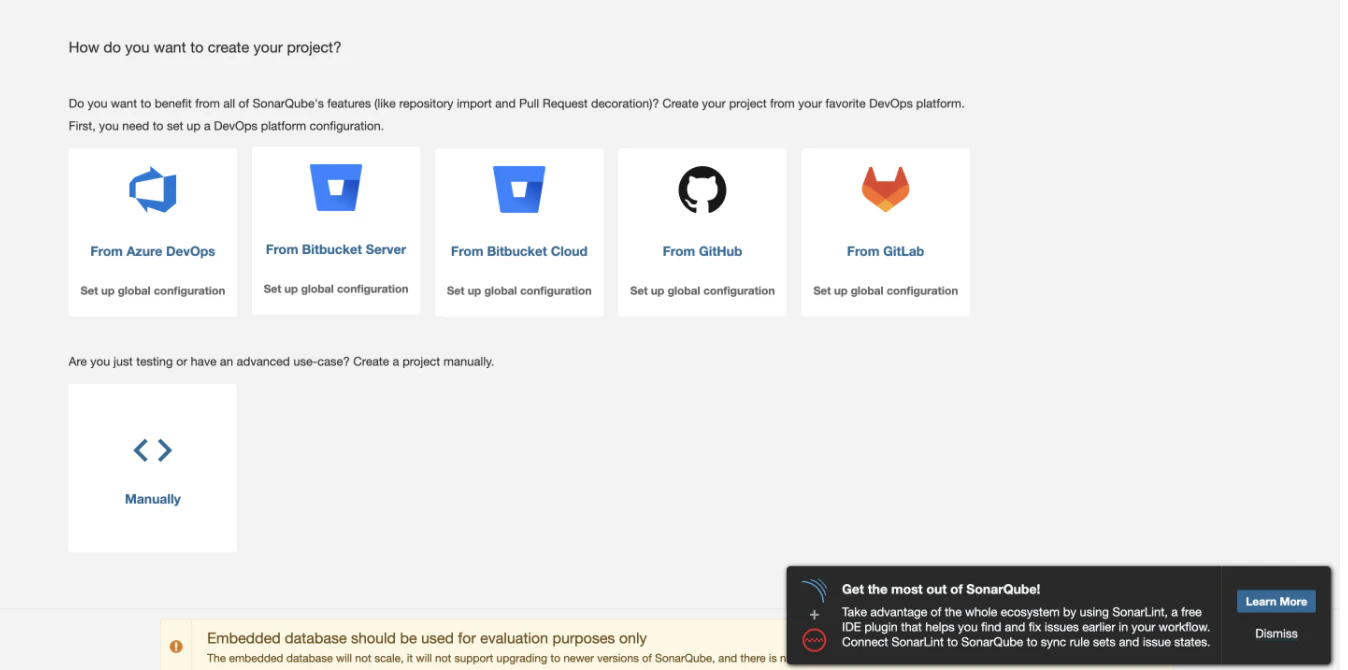1348x670 pixels.
Task: Click text 'First, you need to set up a DevOps platform configuration.'
Action: tap(226, 126)
